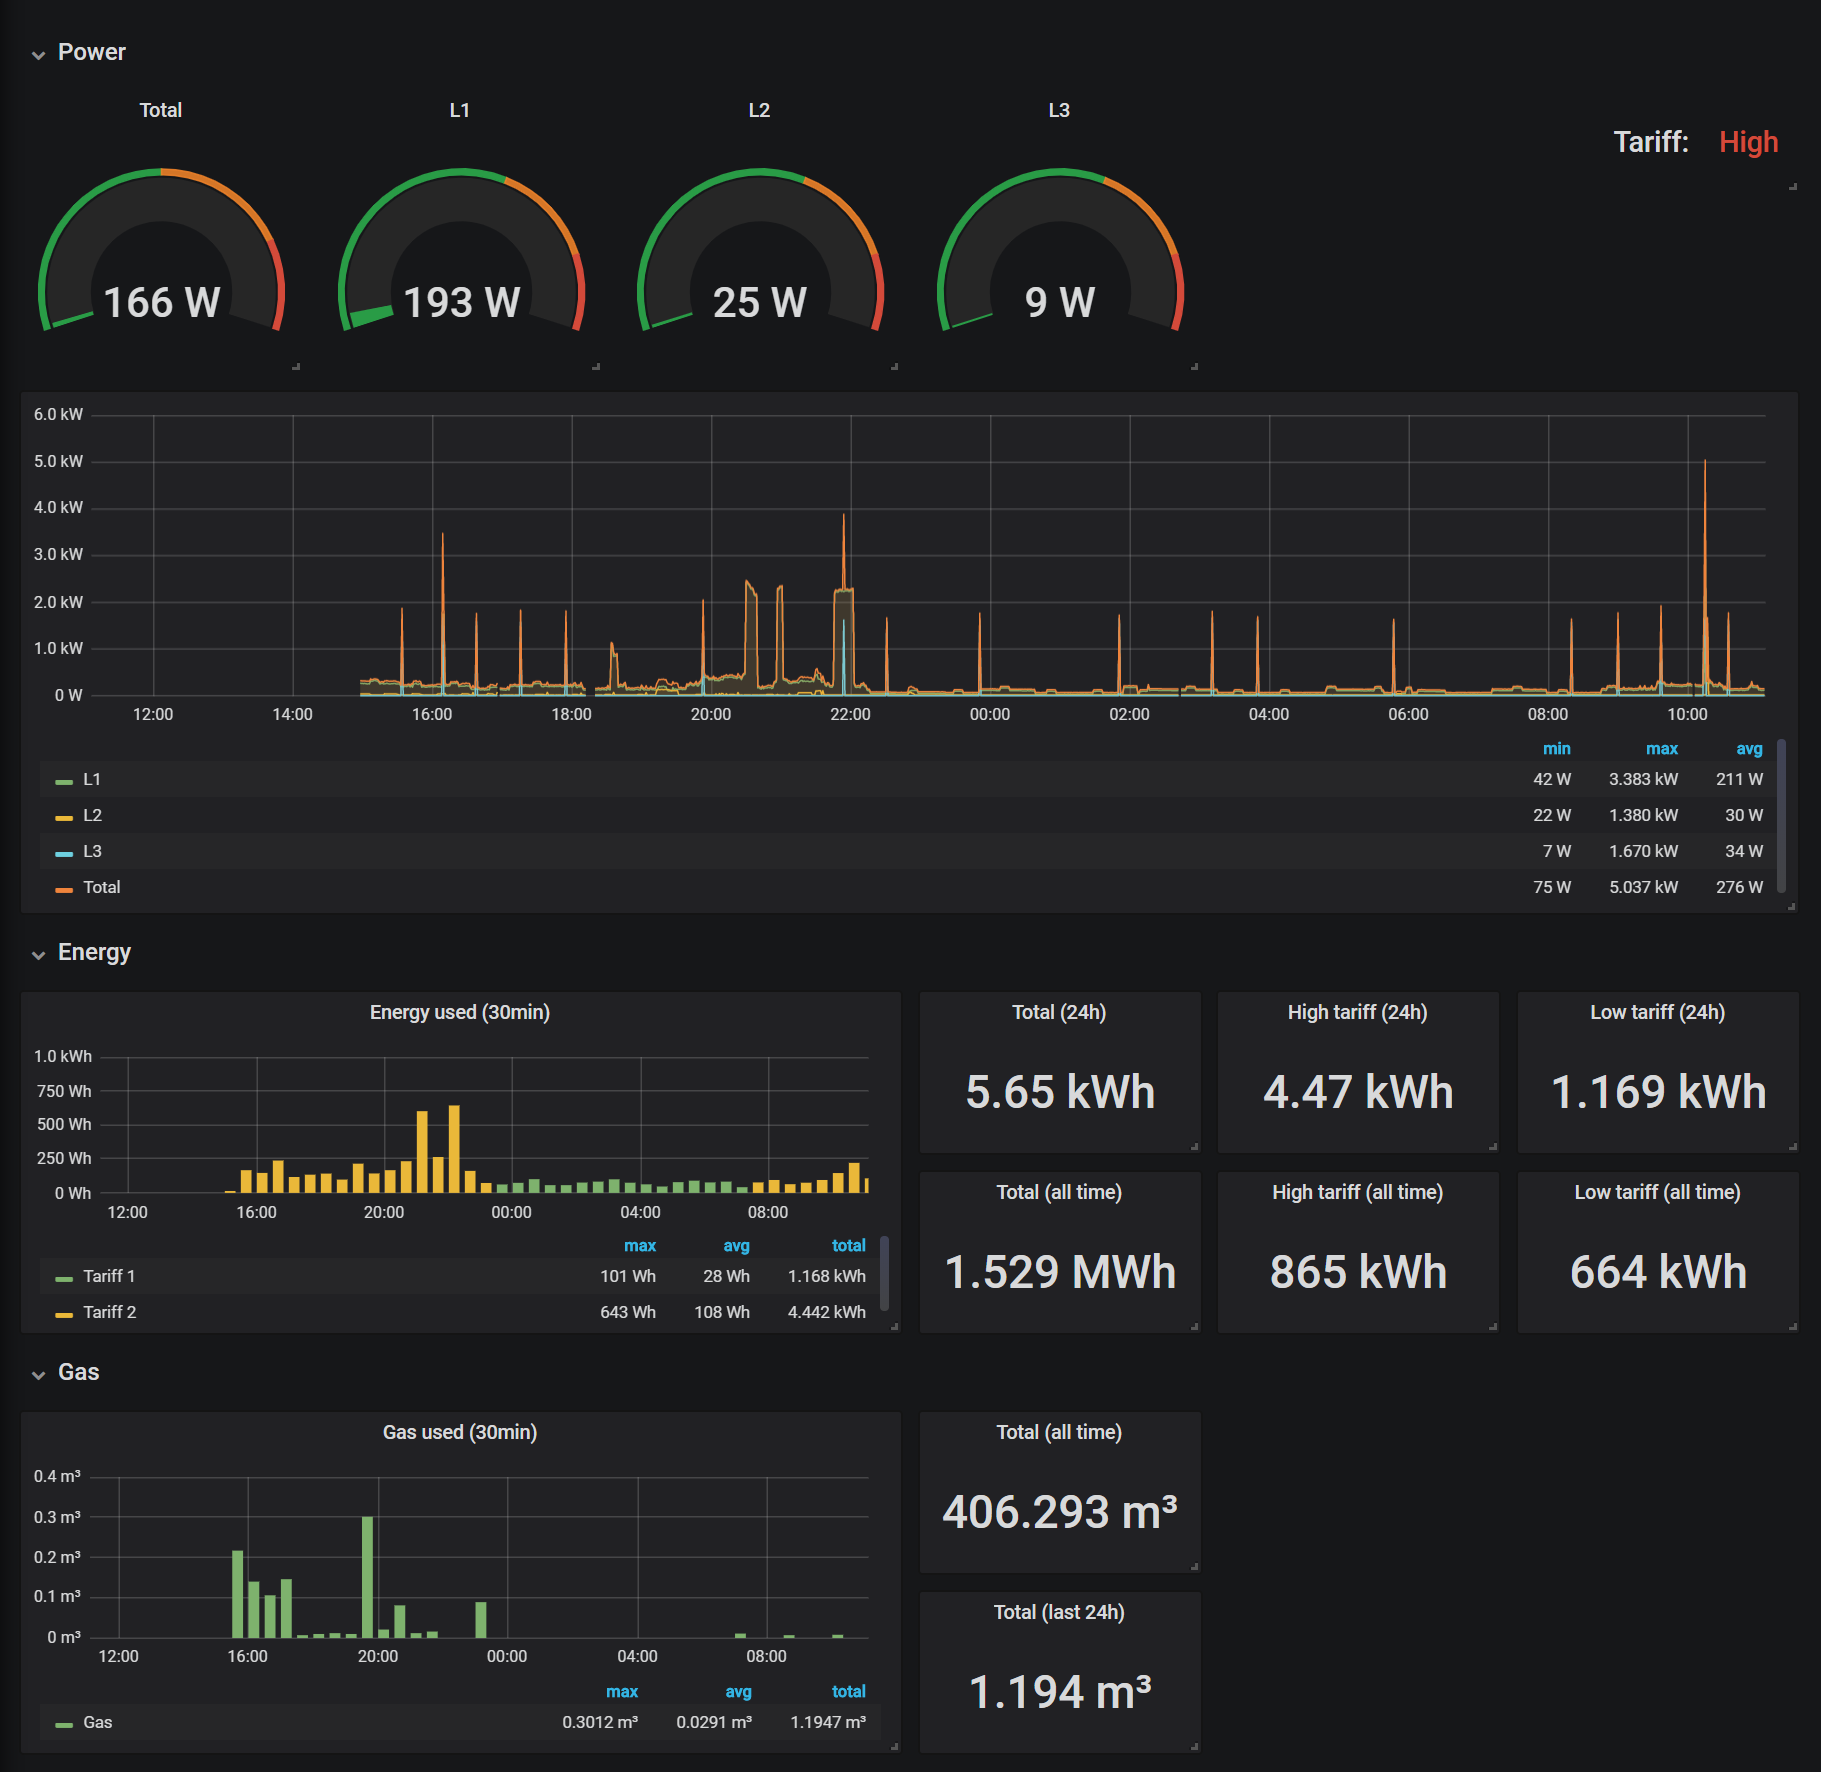Click resize handle of Gas used panel
This screenshot has height=1772, width=1821.
coord(895,1747)
